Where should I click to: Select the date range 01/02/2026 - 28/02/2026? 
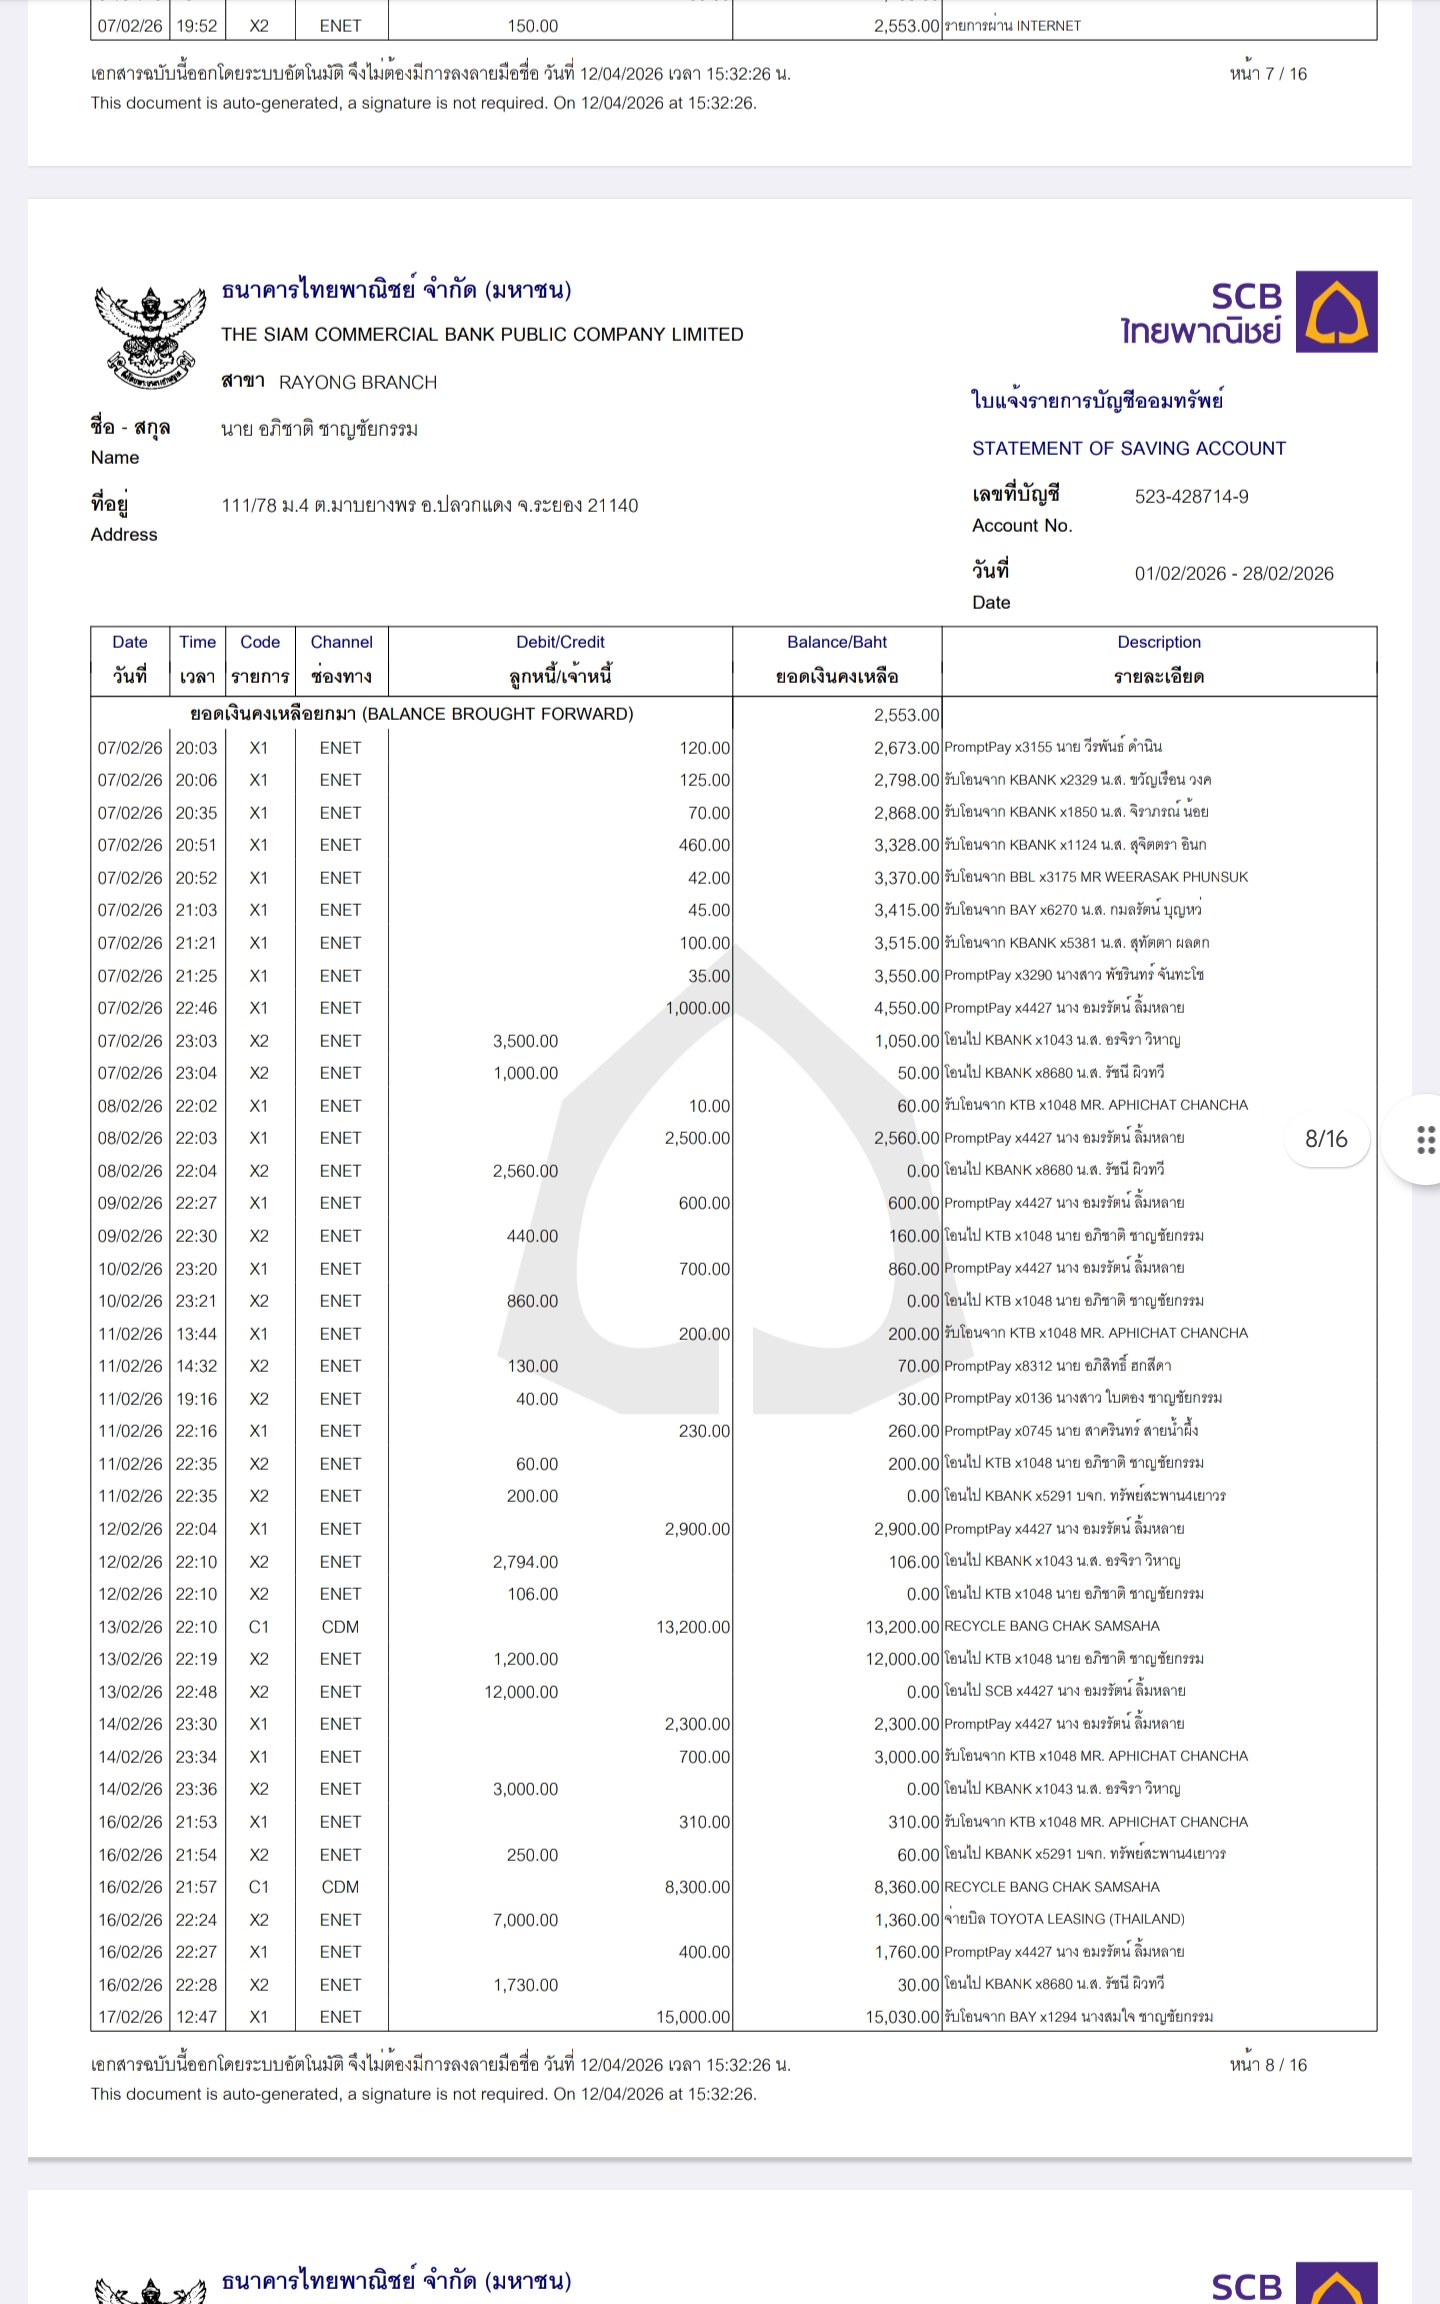point(1233,573)
